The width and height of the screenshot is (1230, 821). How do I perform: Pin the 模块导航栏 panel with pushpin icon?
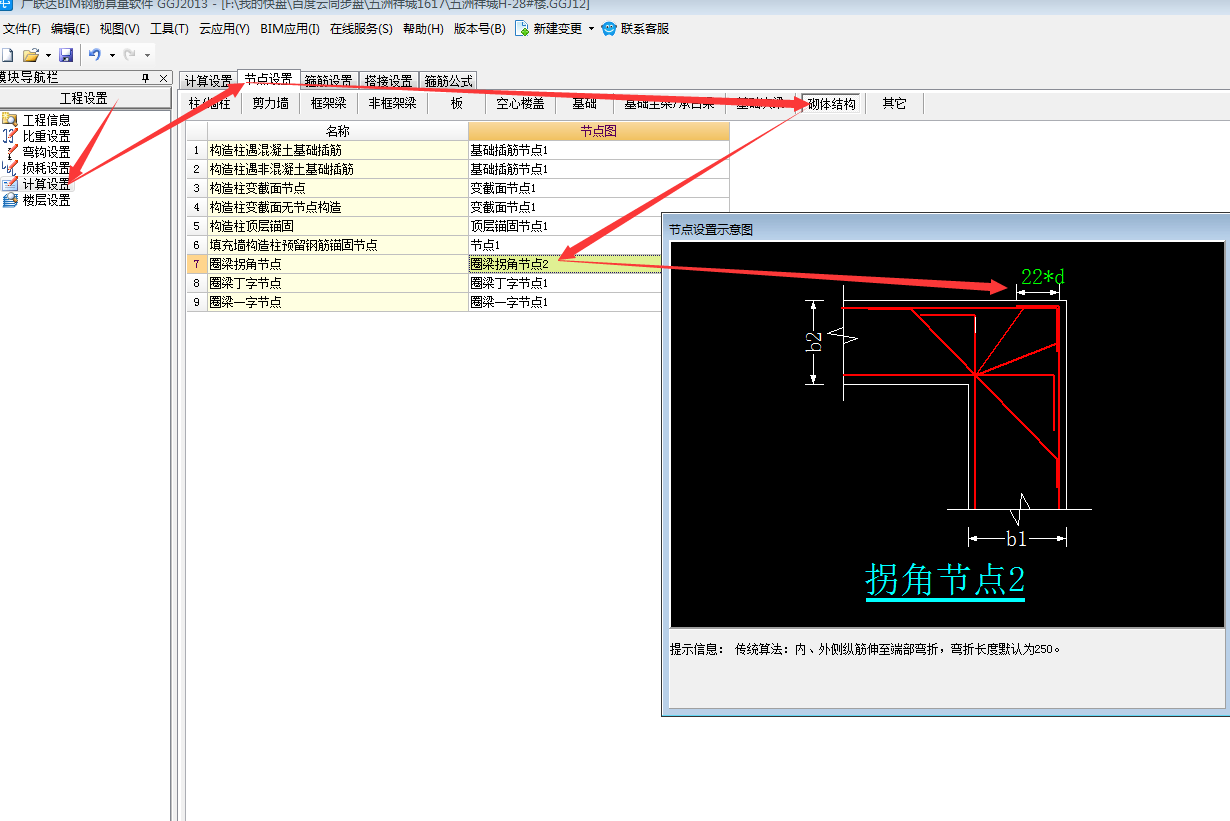pos(145,78)
